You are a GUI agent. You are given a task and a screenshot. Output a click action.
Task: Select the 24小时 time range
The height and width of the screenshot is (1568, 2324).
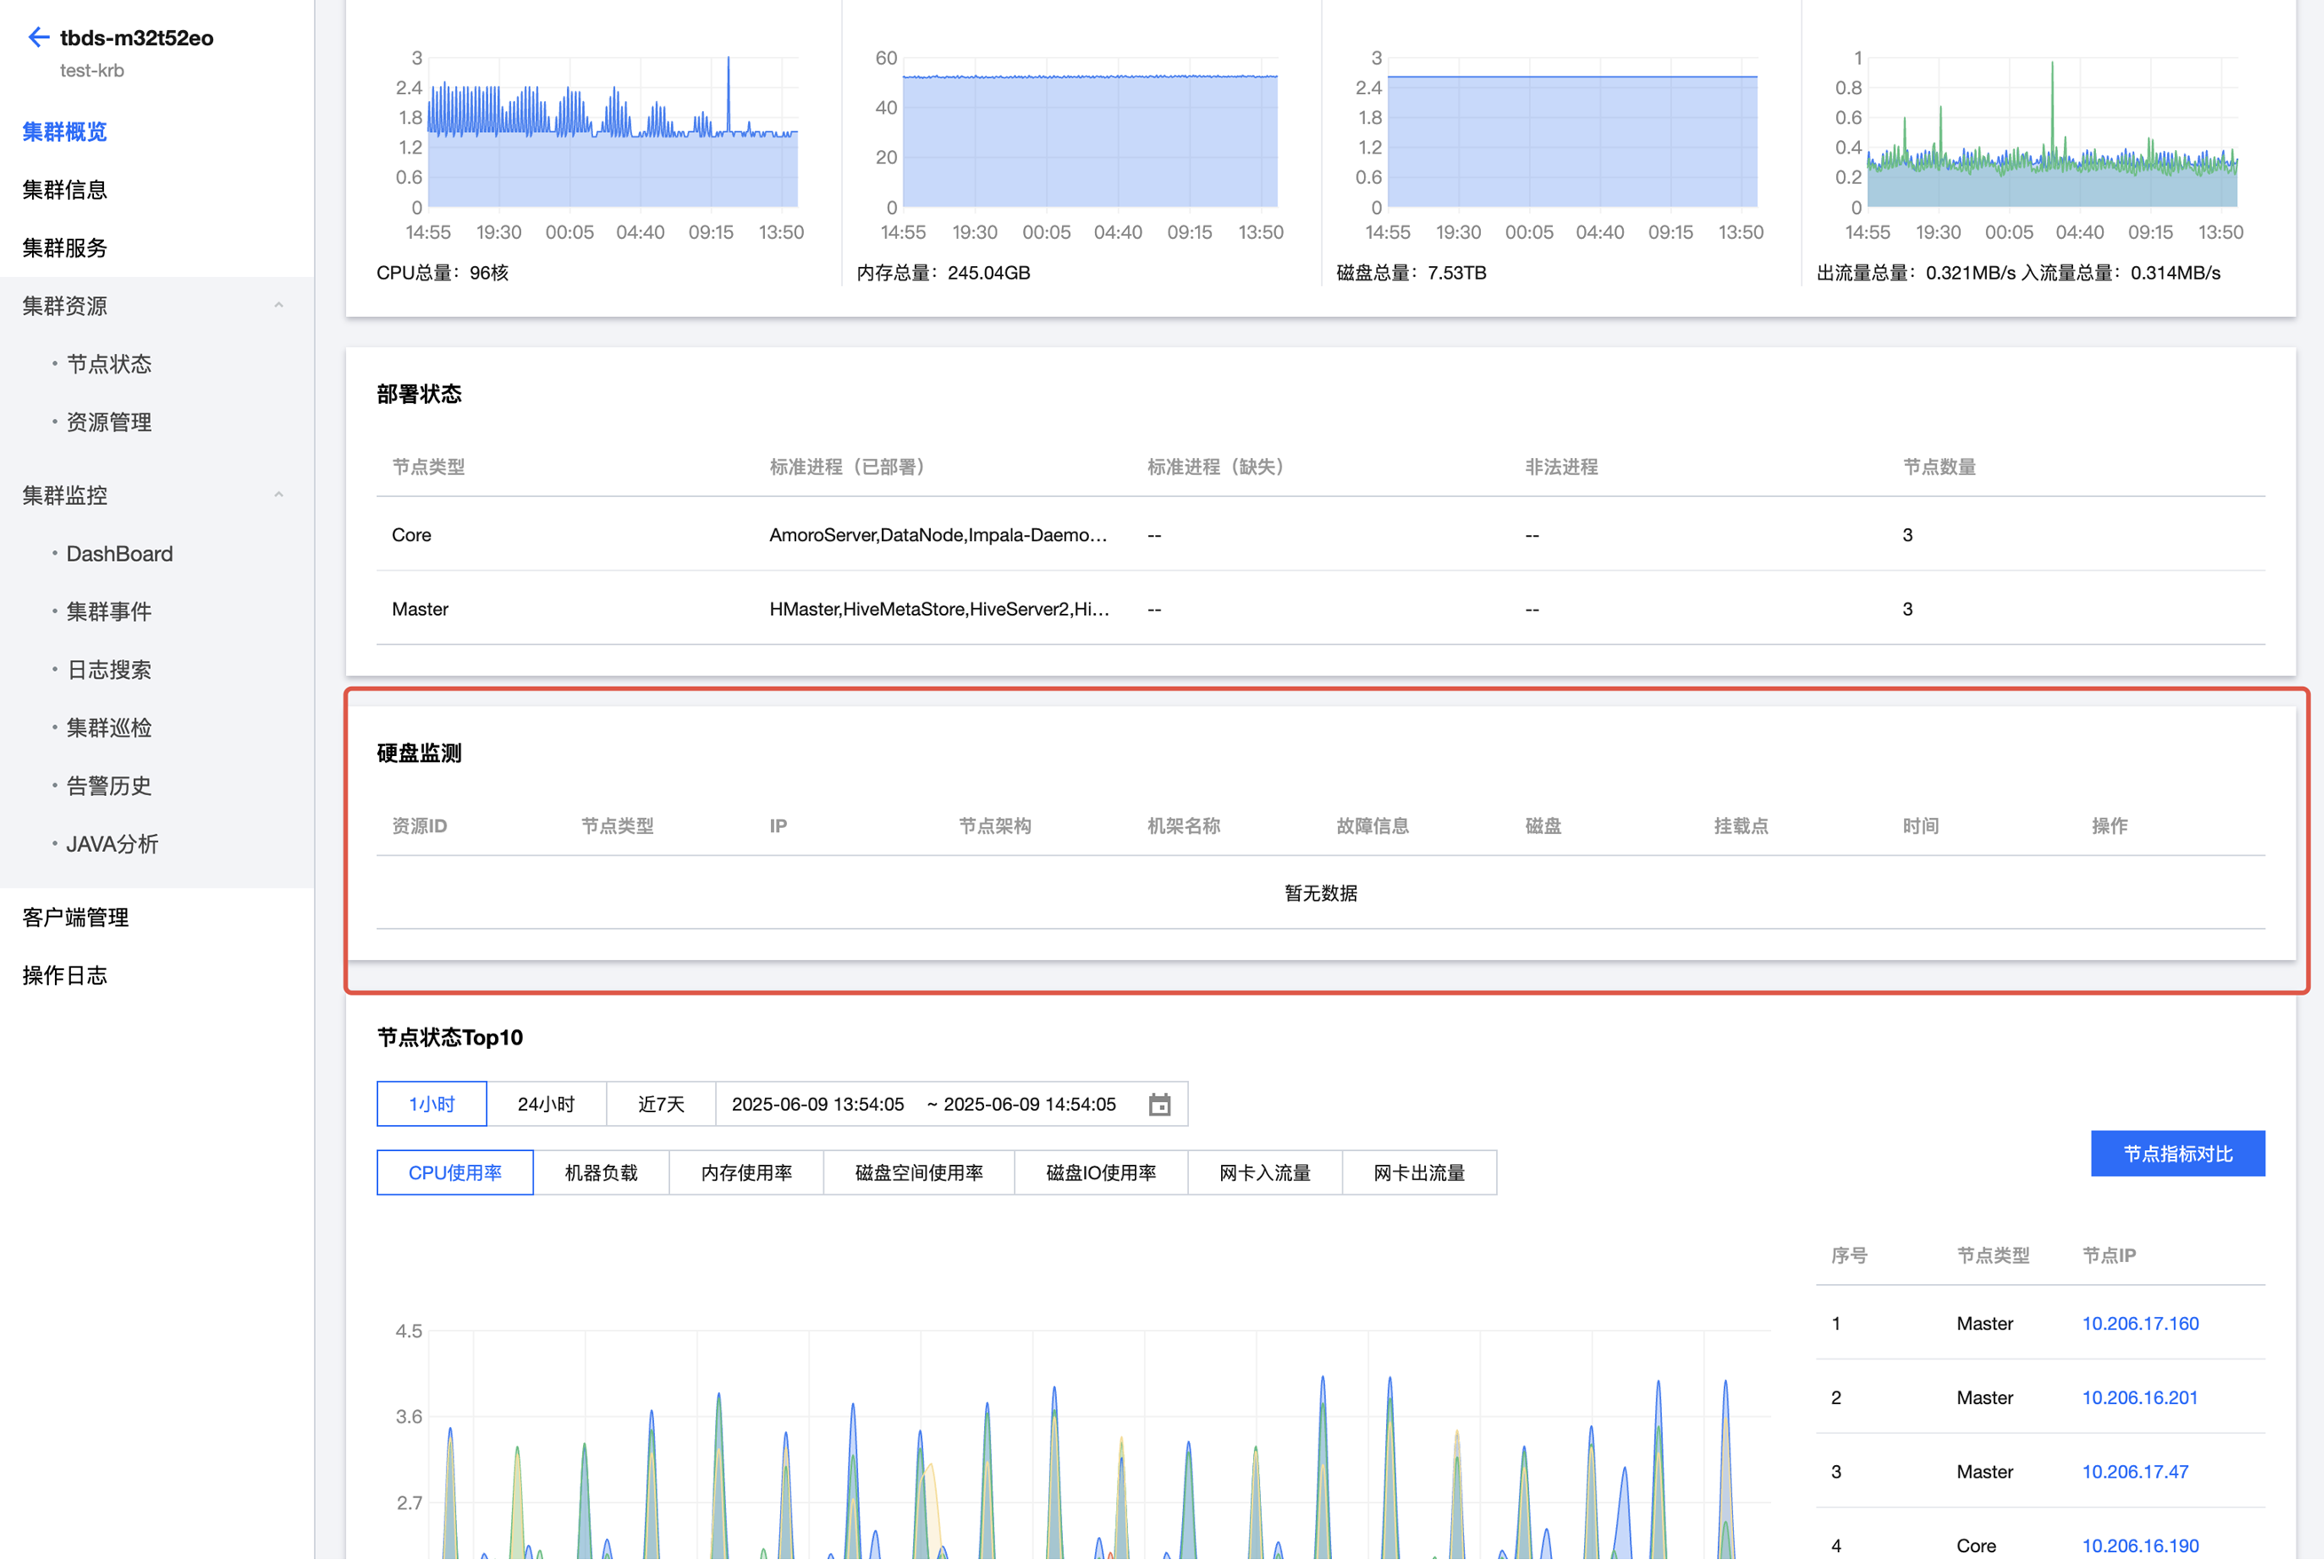click(546, 1105)
